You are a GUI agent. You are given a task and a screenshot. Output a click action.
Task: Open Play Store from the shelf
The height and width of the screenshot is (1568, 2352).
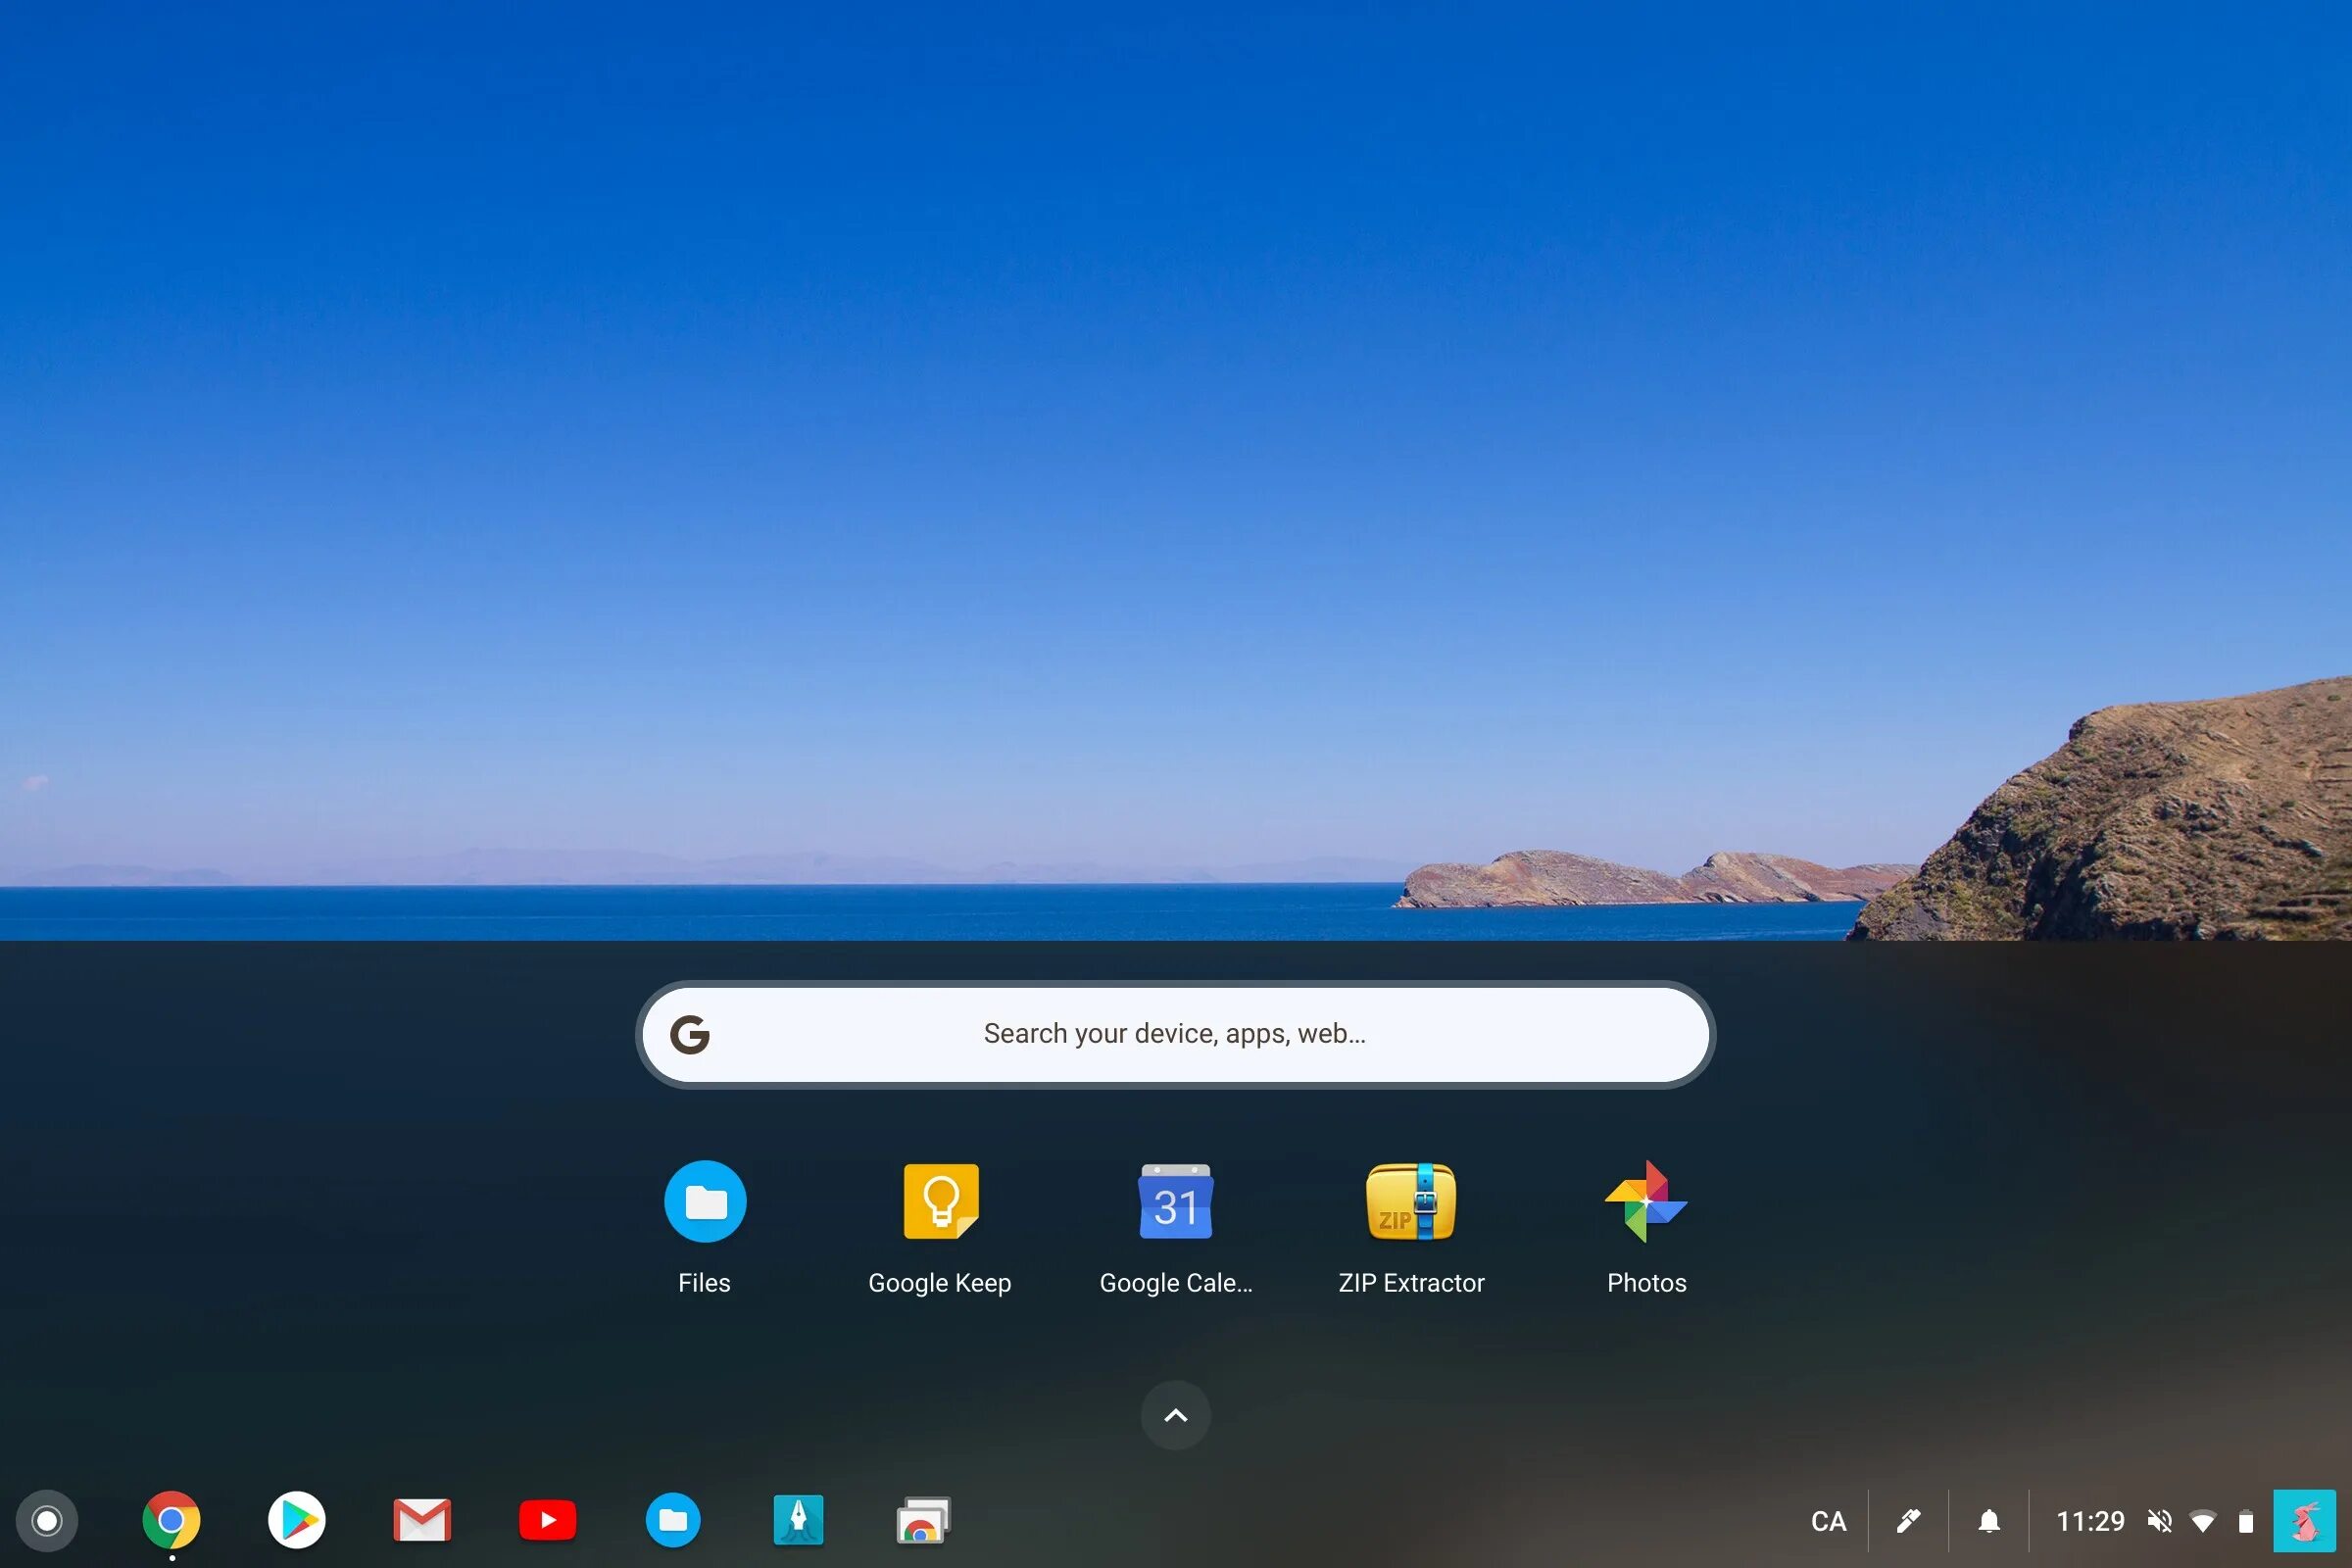[x=297, y=1520]
